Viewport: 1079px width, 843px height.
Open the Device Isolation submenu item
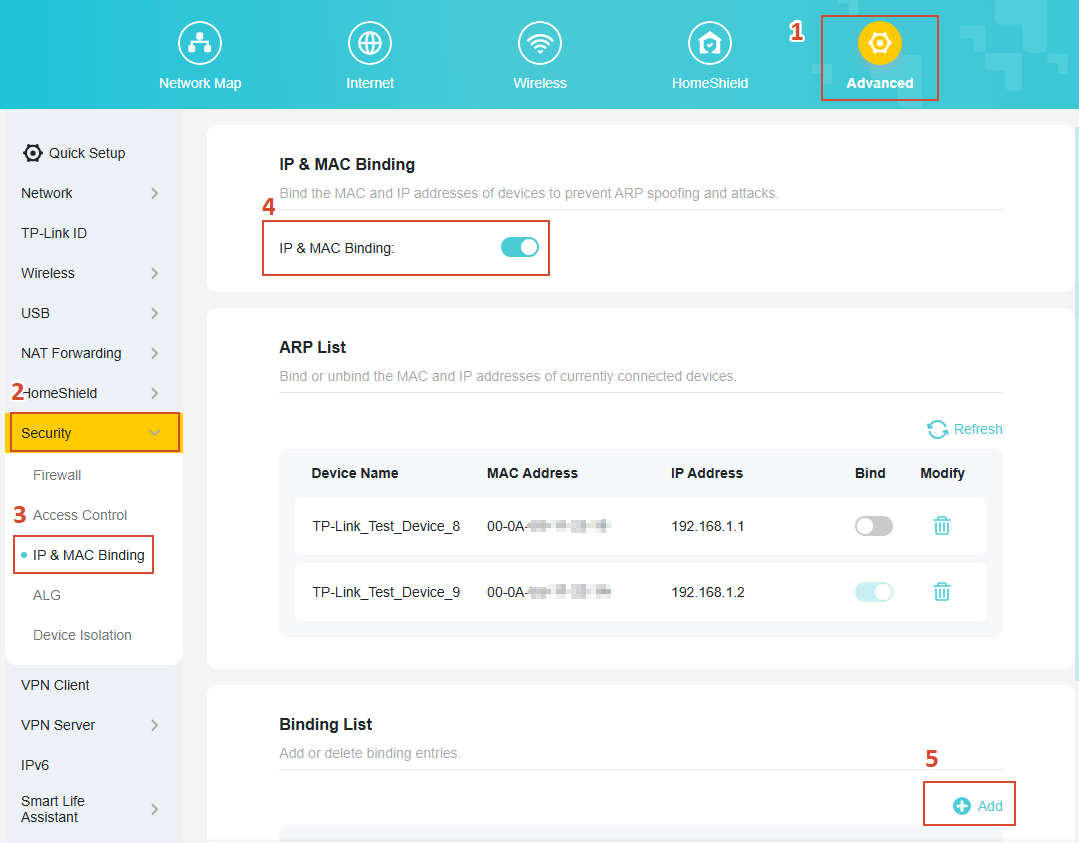(82, 634)
